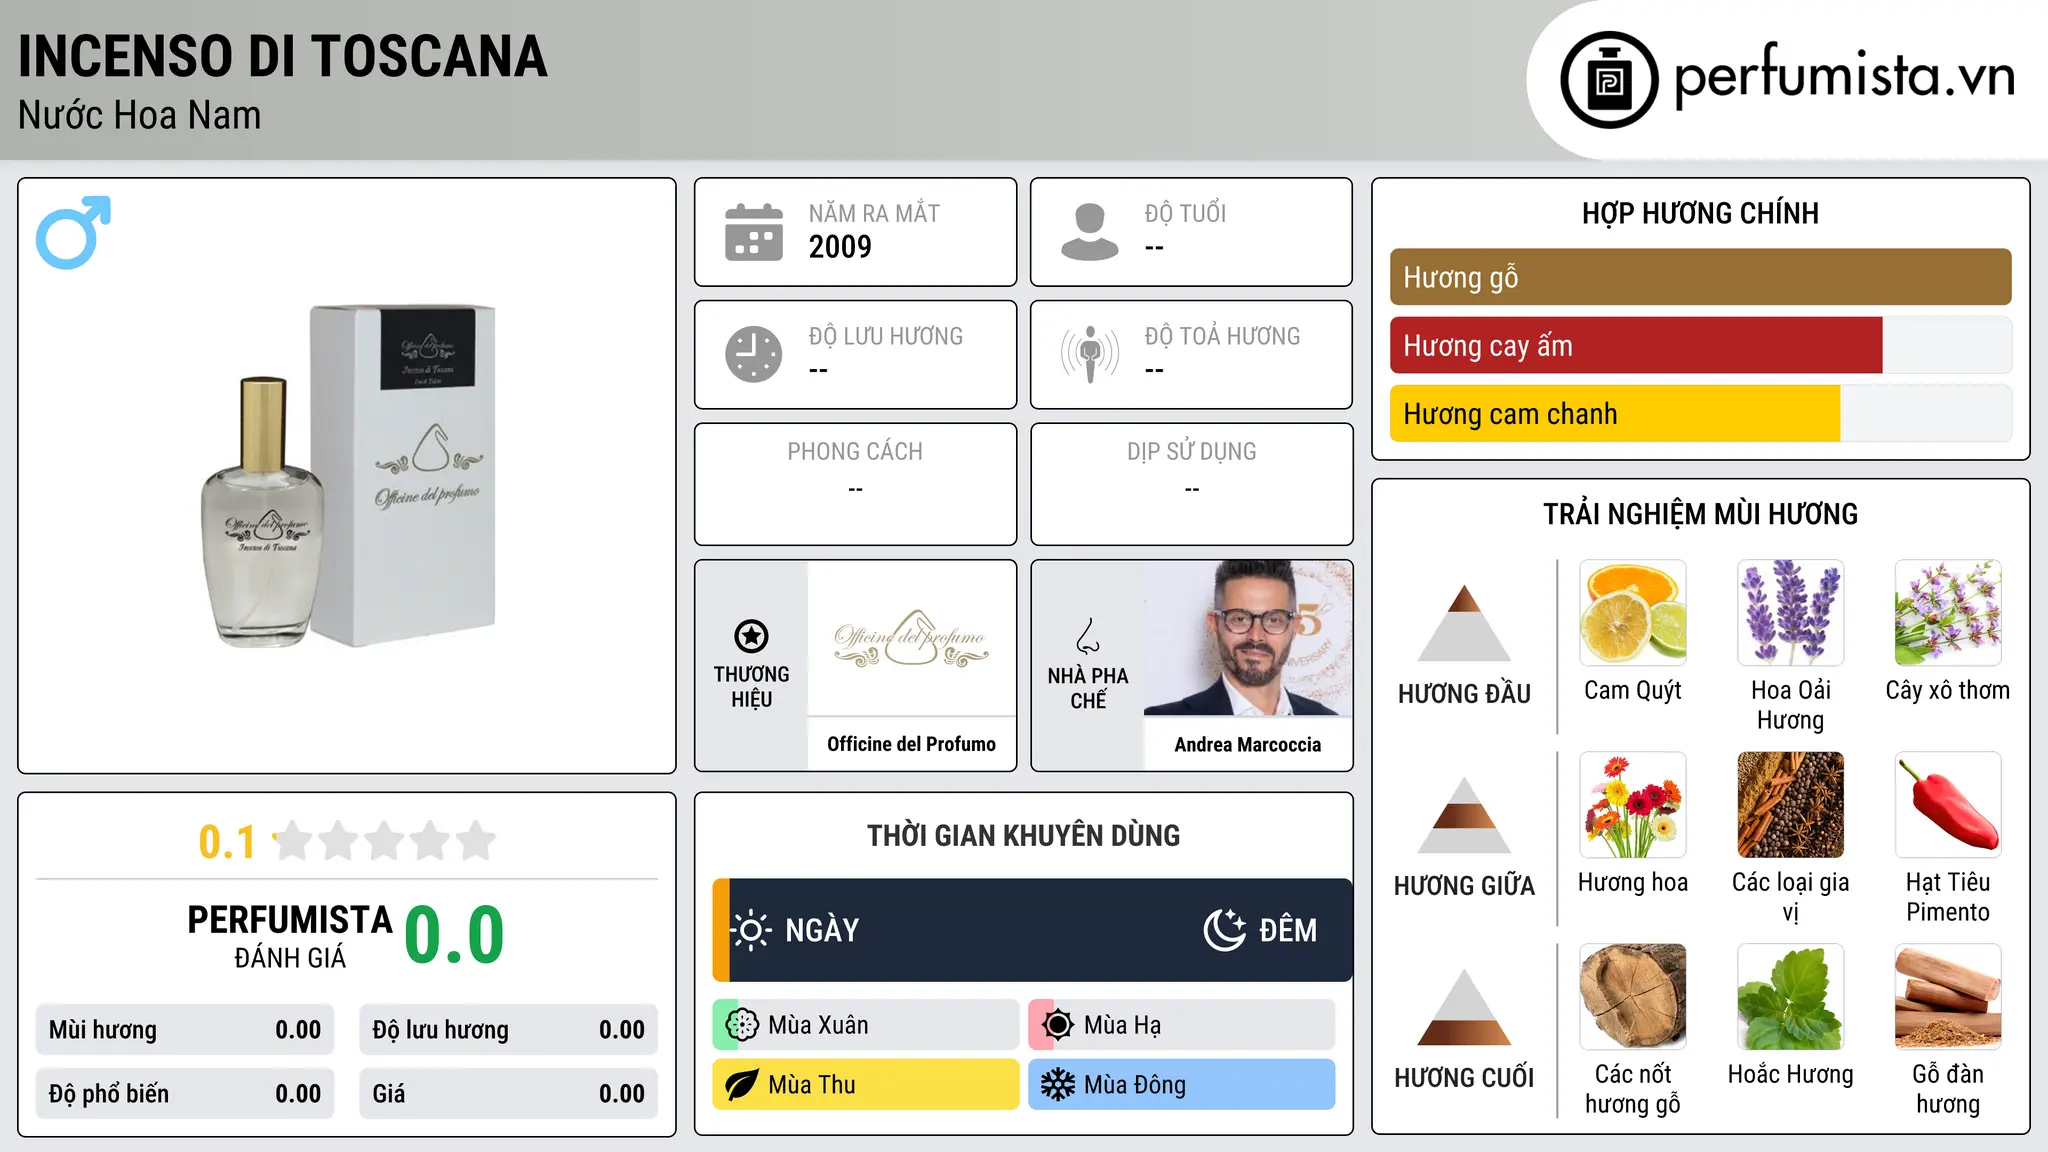Click the Ngày label in day-night bar
Screen dimensions: 2048x1152
tap(822, 930)
